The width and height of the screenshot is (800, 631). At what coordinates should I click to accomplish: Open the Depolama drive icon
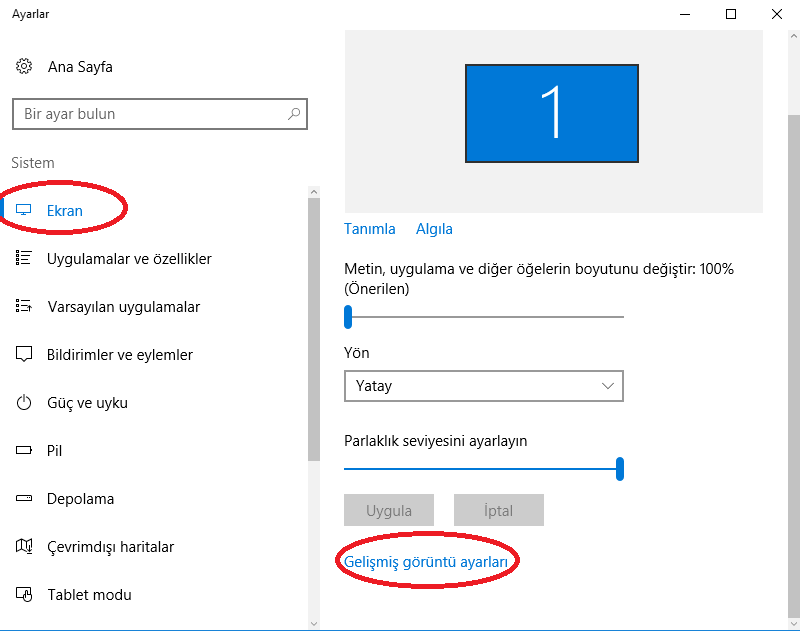tap(23, 498)
